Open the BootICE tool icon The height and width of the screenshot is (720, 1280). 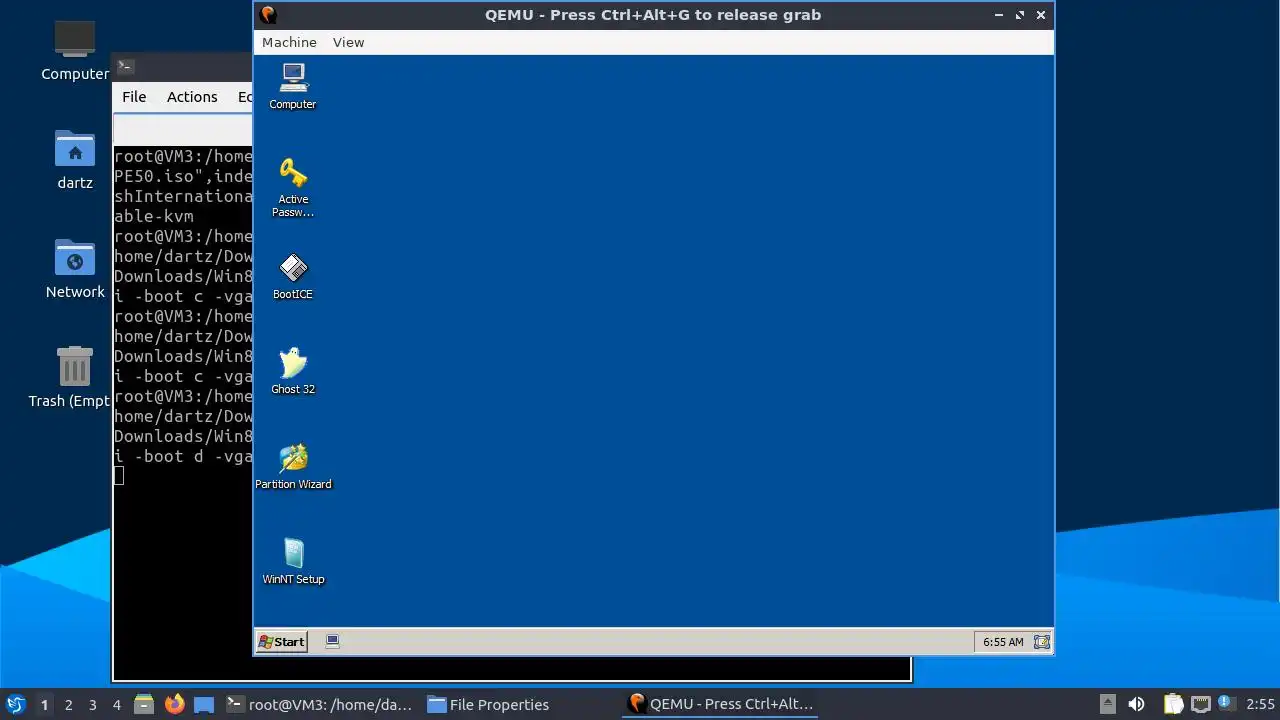click(x=293, y=276)
